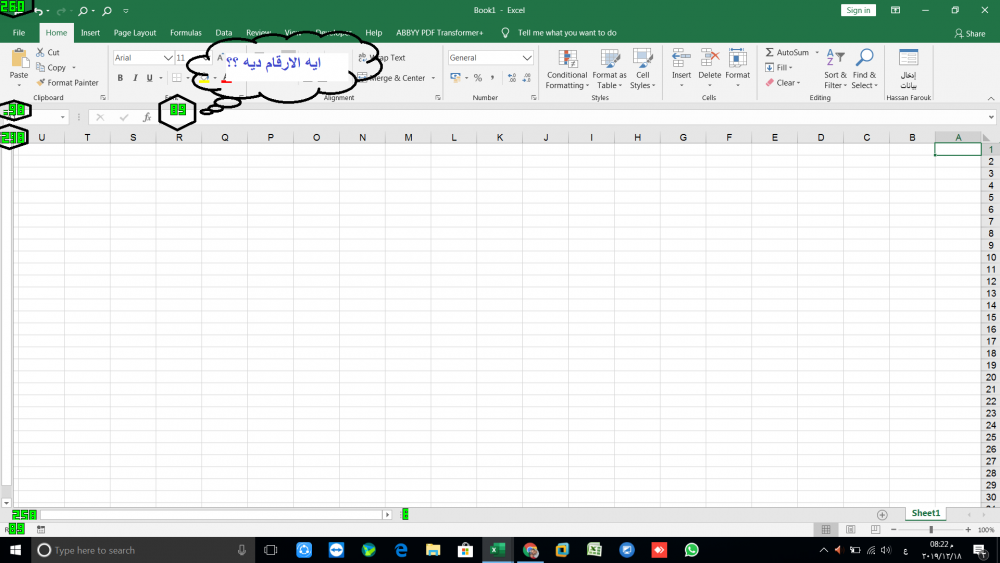The width and height of the screenshot is (1000, 563).
Task: Switch to Page Layout view in status bar
Action: click(850, 529)
